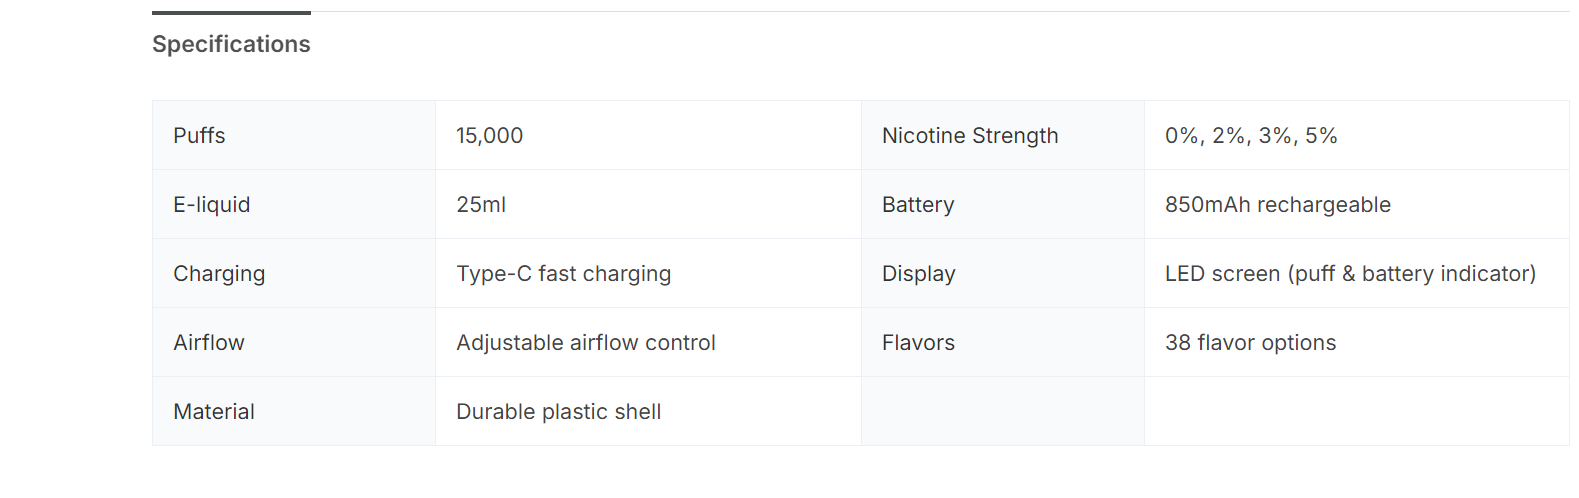Click the Display label cell

tap(919, 274)
